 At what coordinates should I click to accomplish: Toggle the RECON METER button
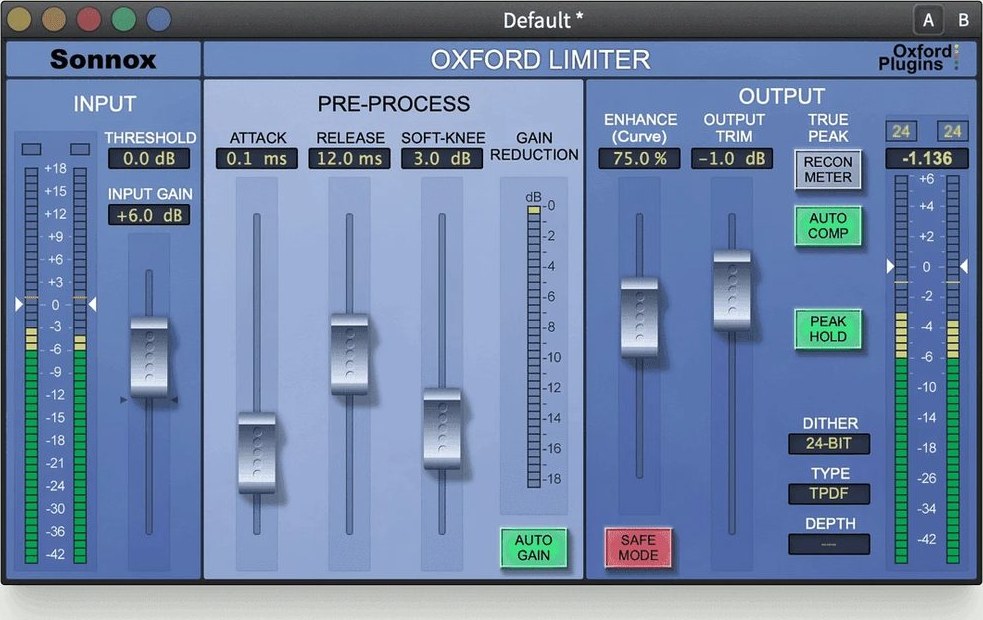828,169
